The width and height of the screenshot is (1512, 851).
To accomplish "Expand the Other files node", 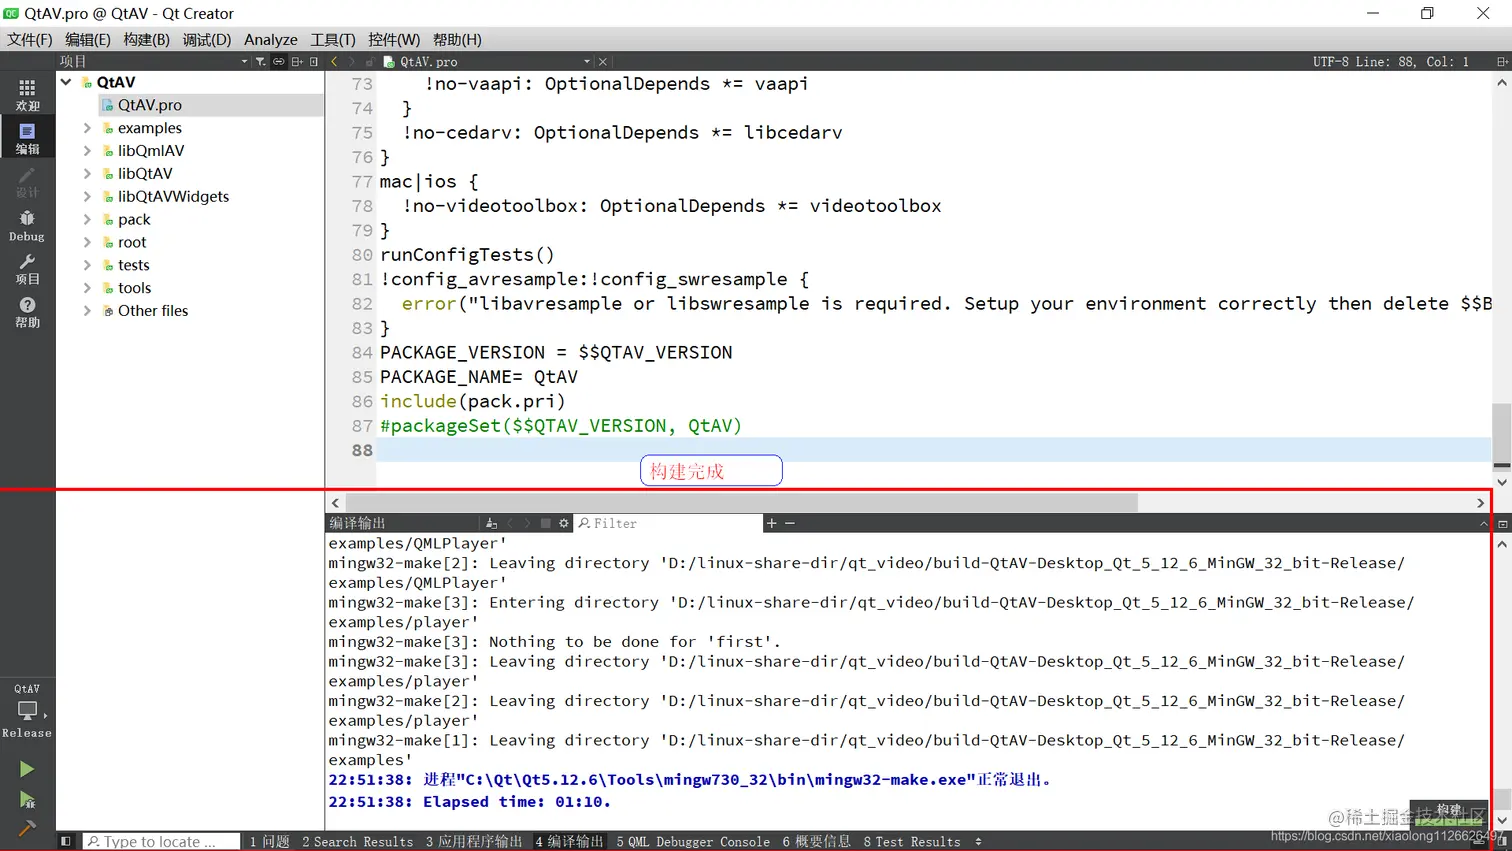I will pos(87,311).
